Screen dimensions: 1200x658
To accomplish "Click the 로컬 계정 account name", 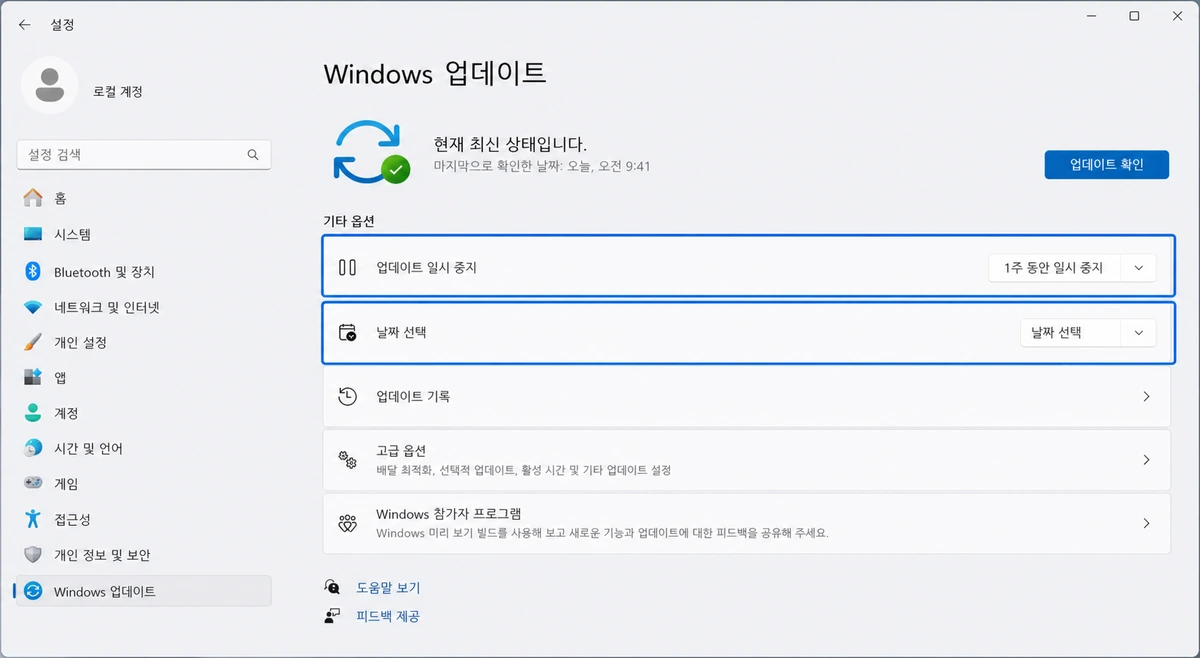I will coord(118,91).
